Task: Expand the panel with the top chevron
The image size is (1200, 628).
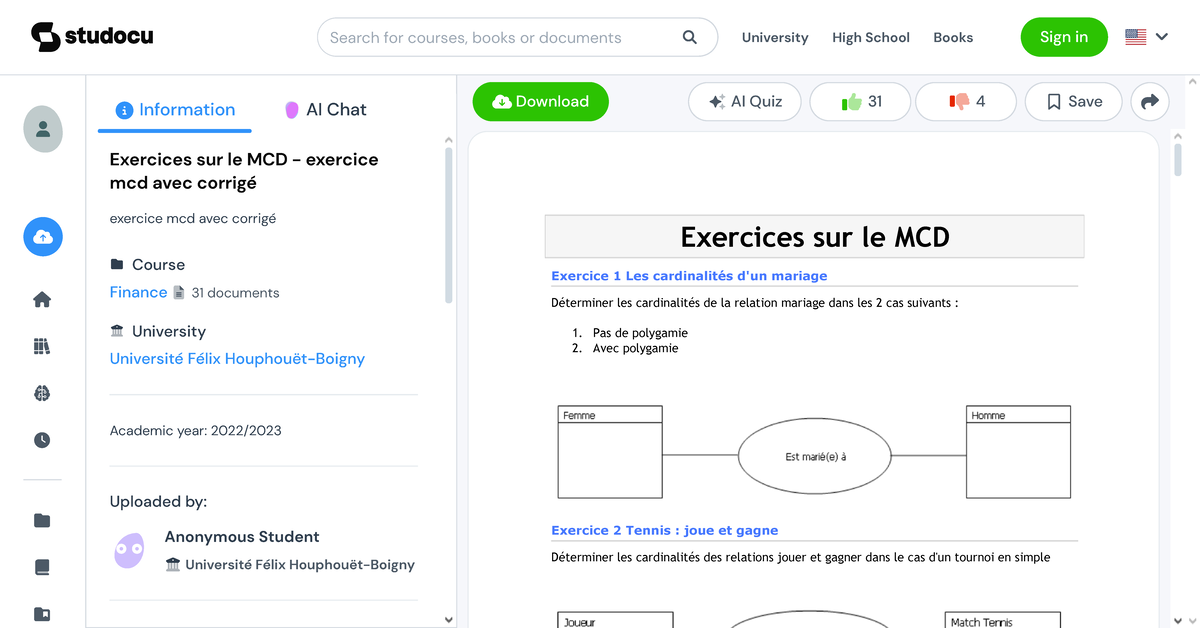Action: tap(448, 142)
